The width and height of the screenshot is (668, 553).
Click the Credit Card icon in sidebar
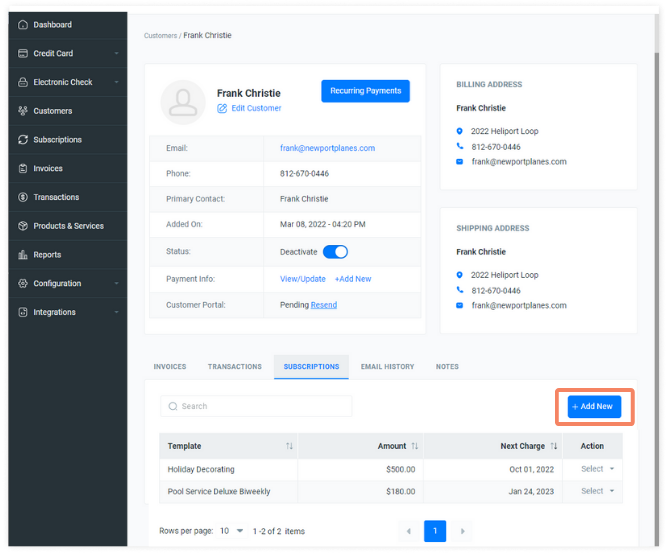tap(23, 53)
